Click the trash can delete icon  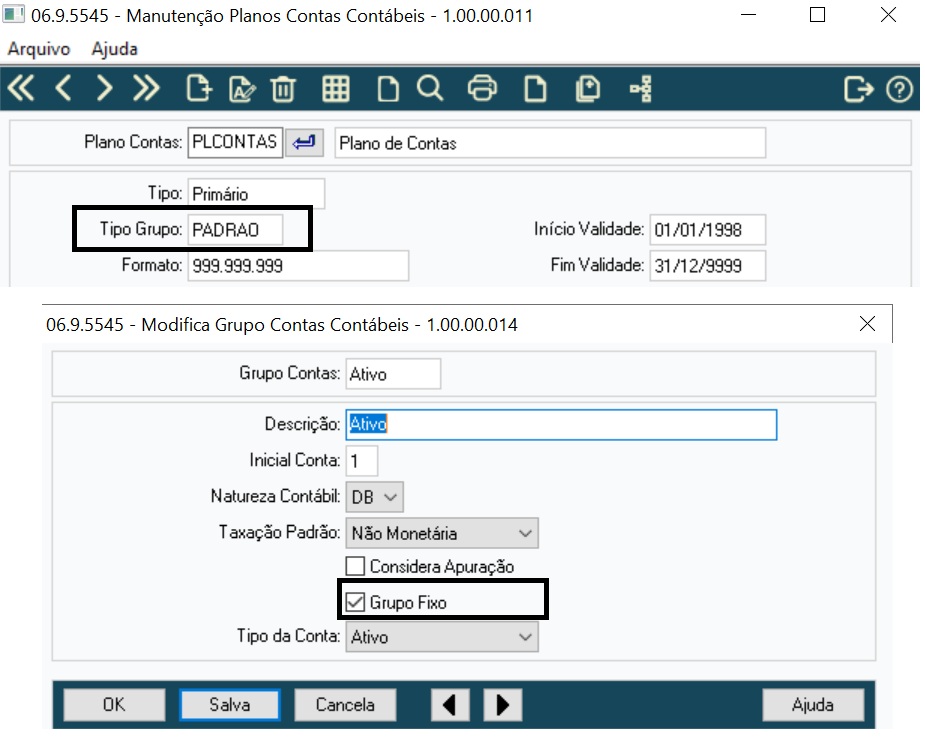click(x=283, y=90)
